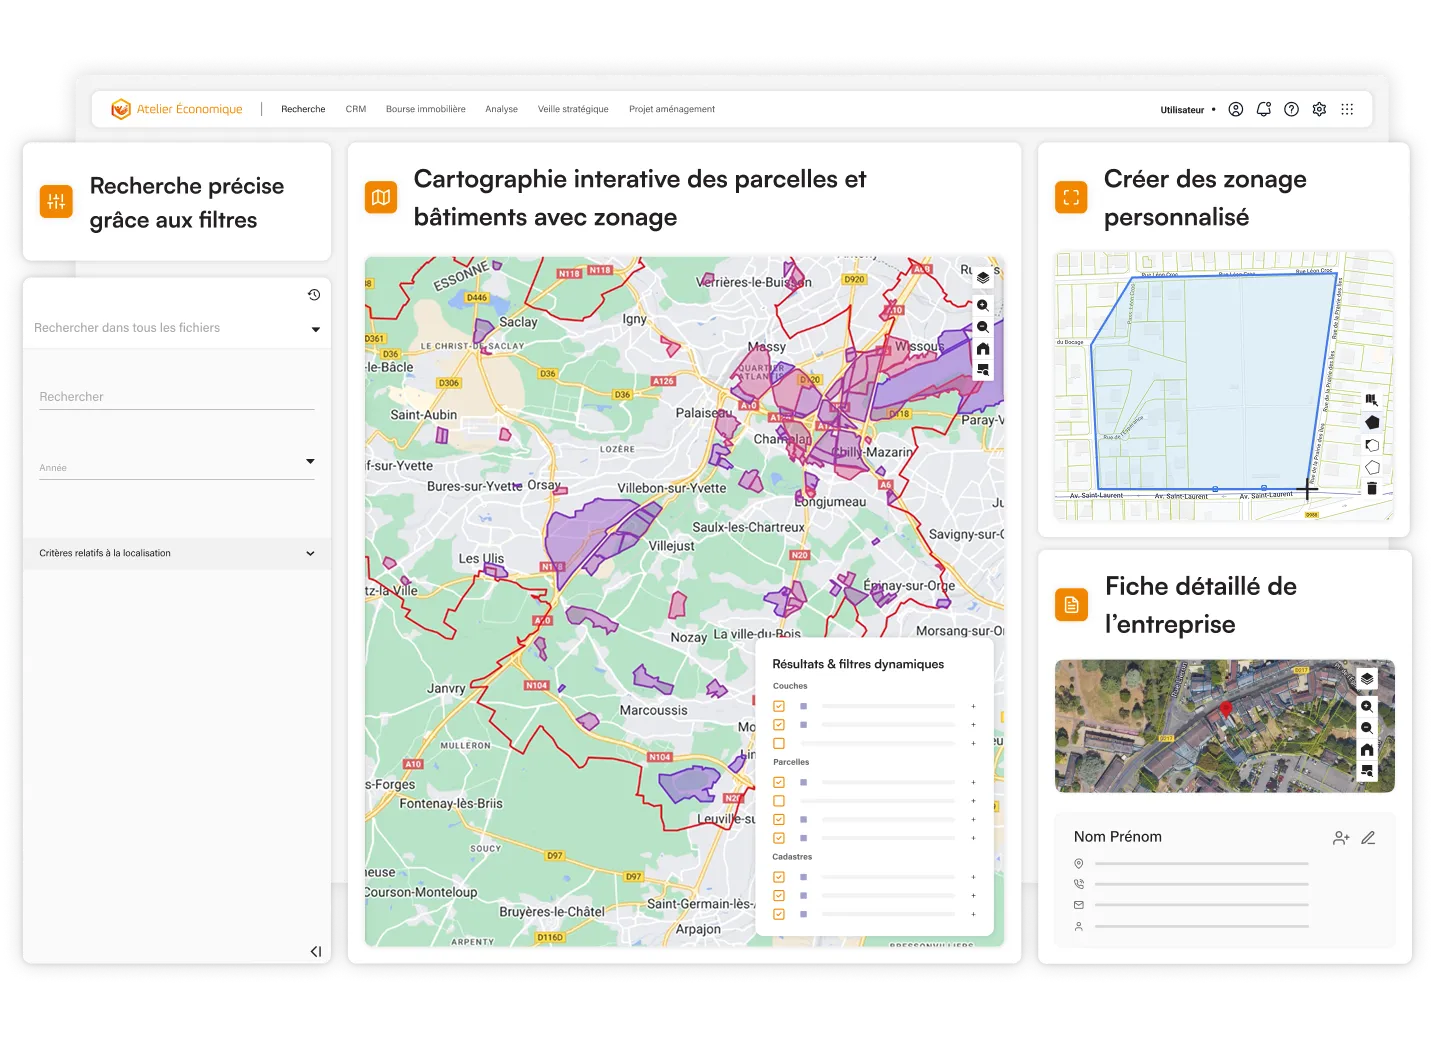Expand last Parcelles row plus sign
The height and width of the screenshot is (1044, 1433).
pyautogui.click(x=973, y=838)
